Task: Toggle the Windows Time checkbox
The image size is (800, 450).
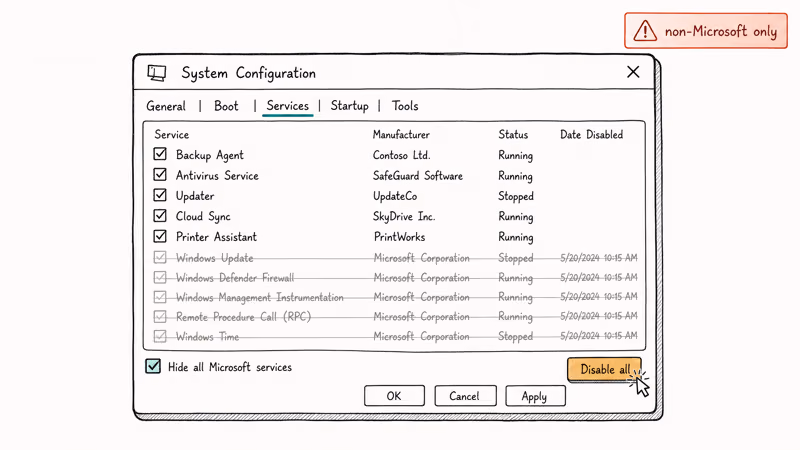Action: tap(160, 336)
